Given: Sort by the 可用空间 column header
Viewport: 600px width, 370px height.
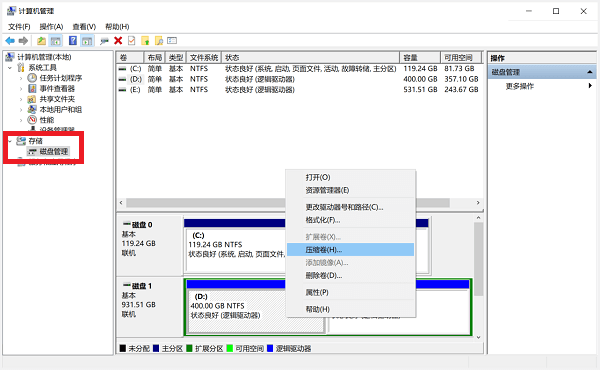Looking at the screenshot, I should point(461,58).
